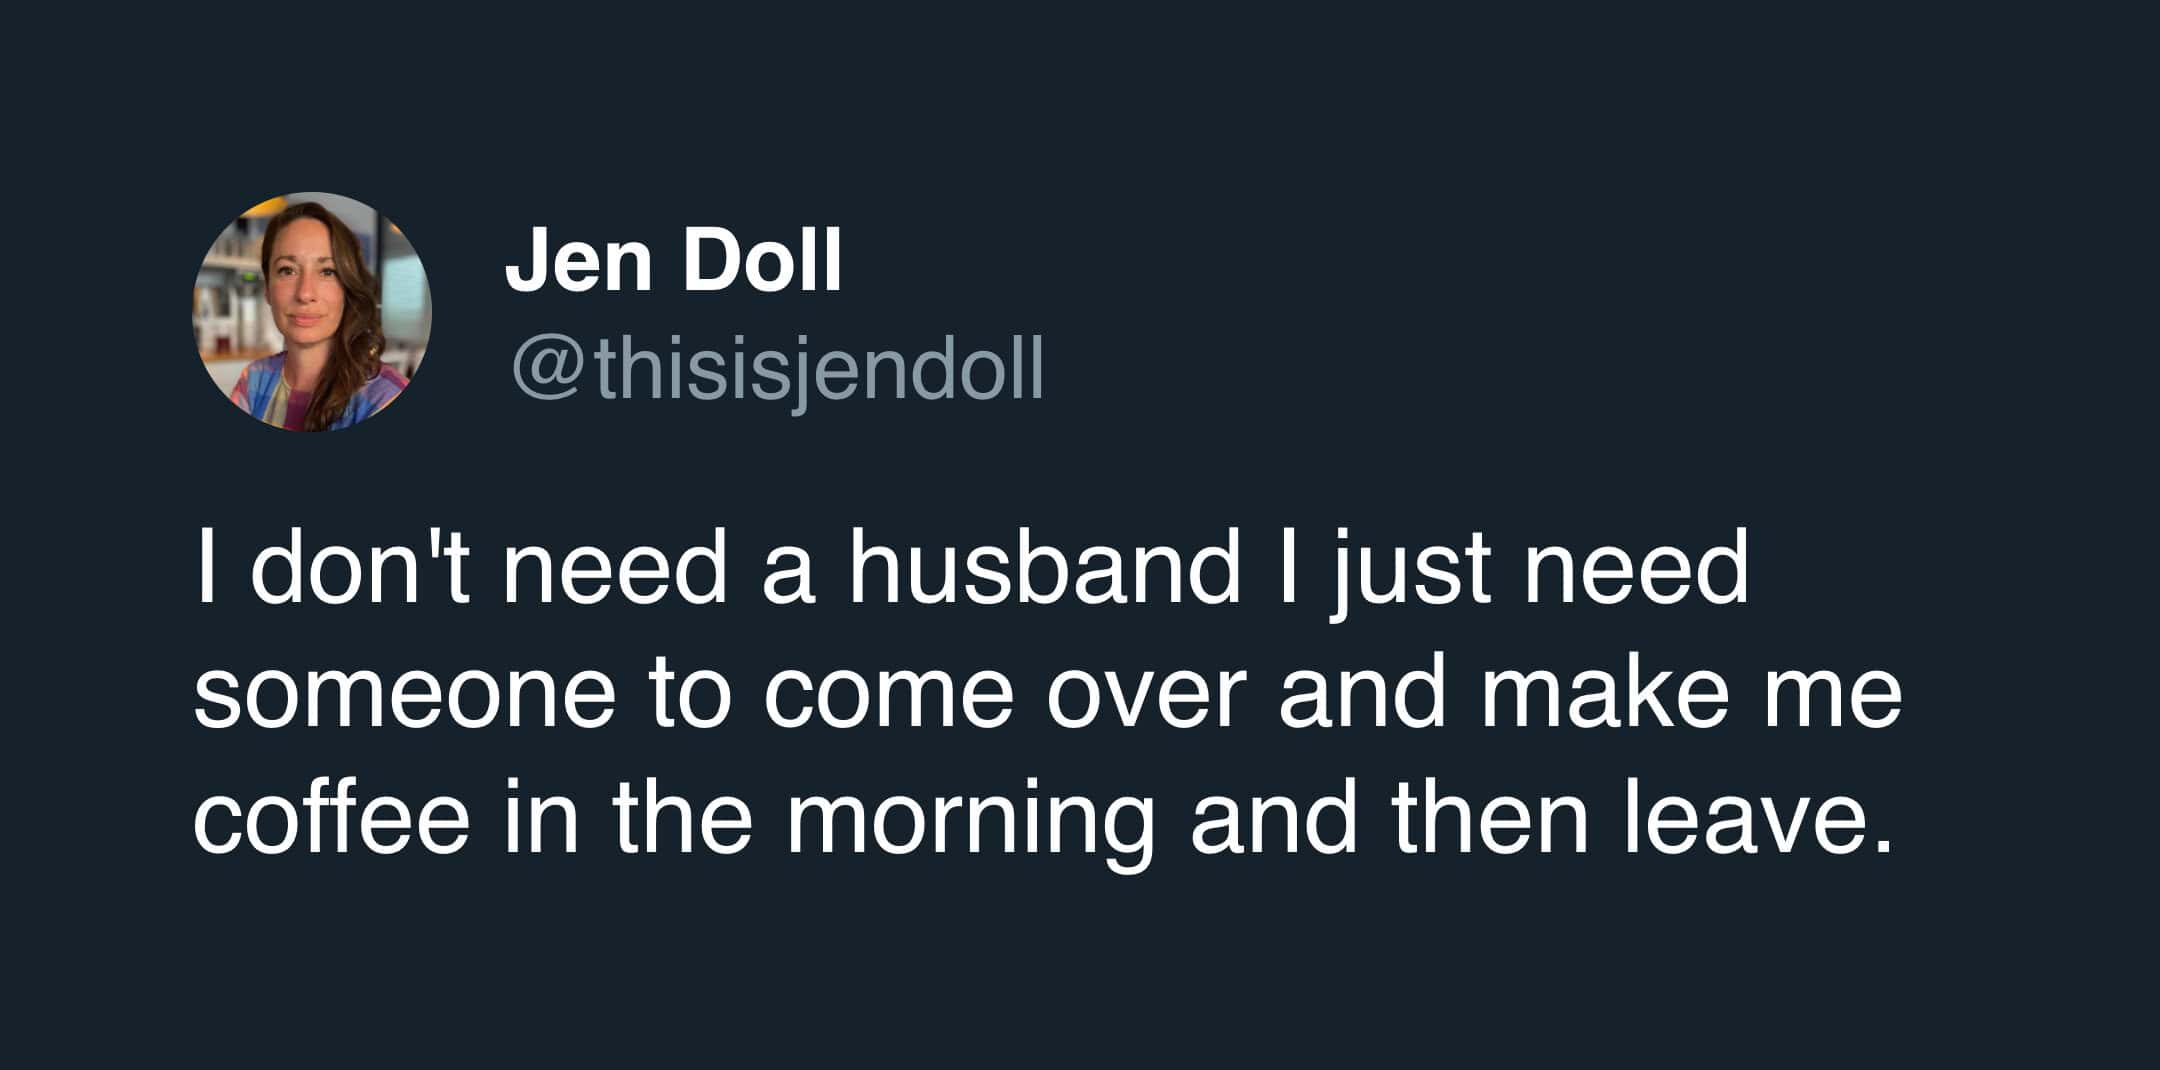The width and height of the screenshot is (2160, 1070).
Task: Click the "Doll" surname in the display name
Action: (763, 261)
